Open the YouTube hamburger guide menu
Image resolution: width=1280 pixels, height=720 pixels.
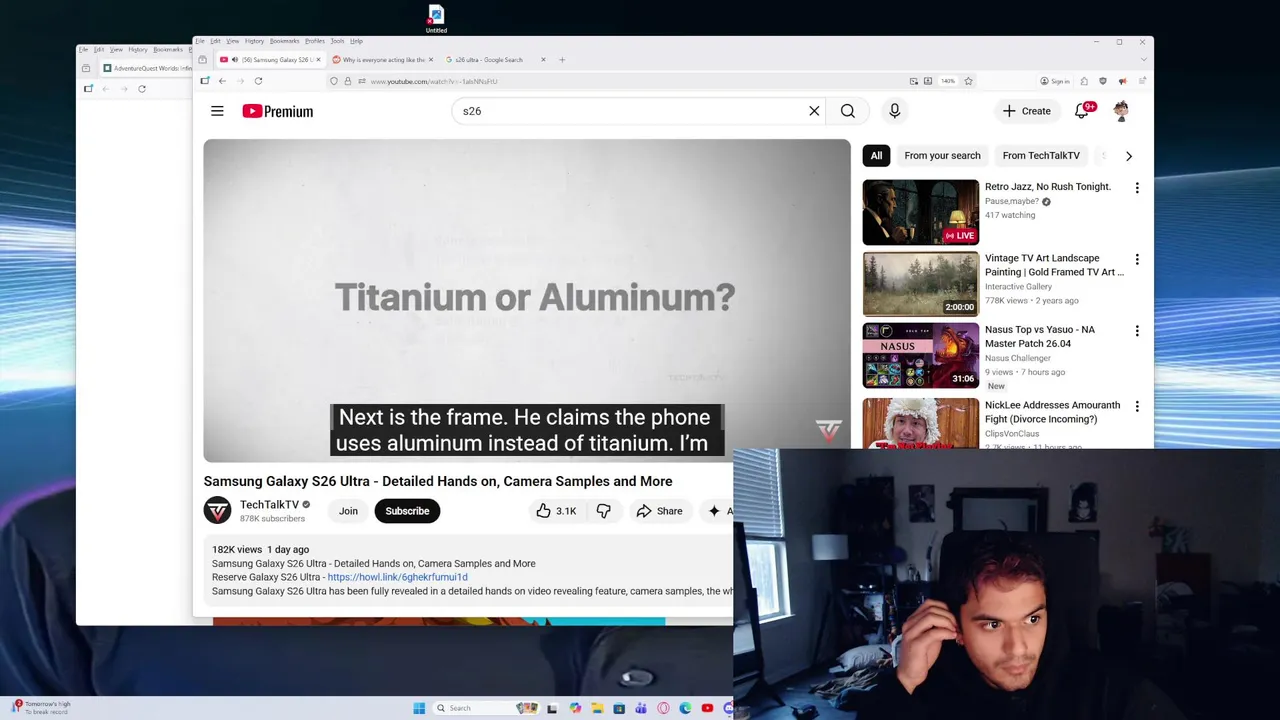[x=217, y=111]
